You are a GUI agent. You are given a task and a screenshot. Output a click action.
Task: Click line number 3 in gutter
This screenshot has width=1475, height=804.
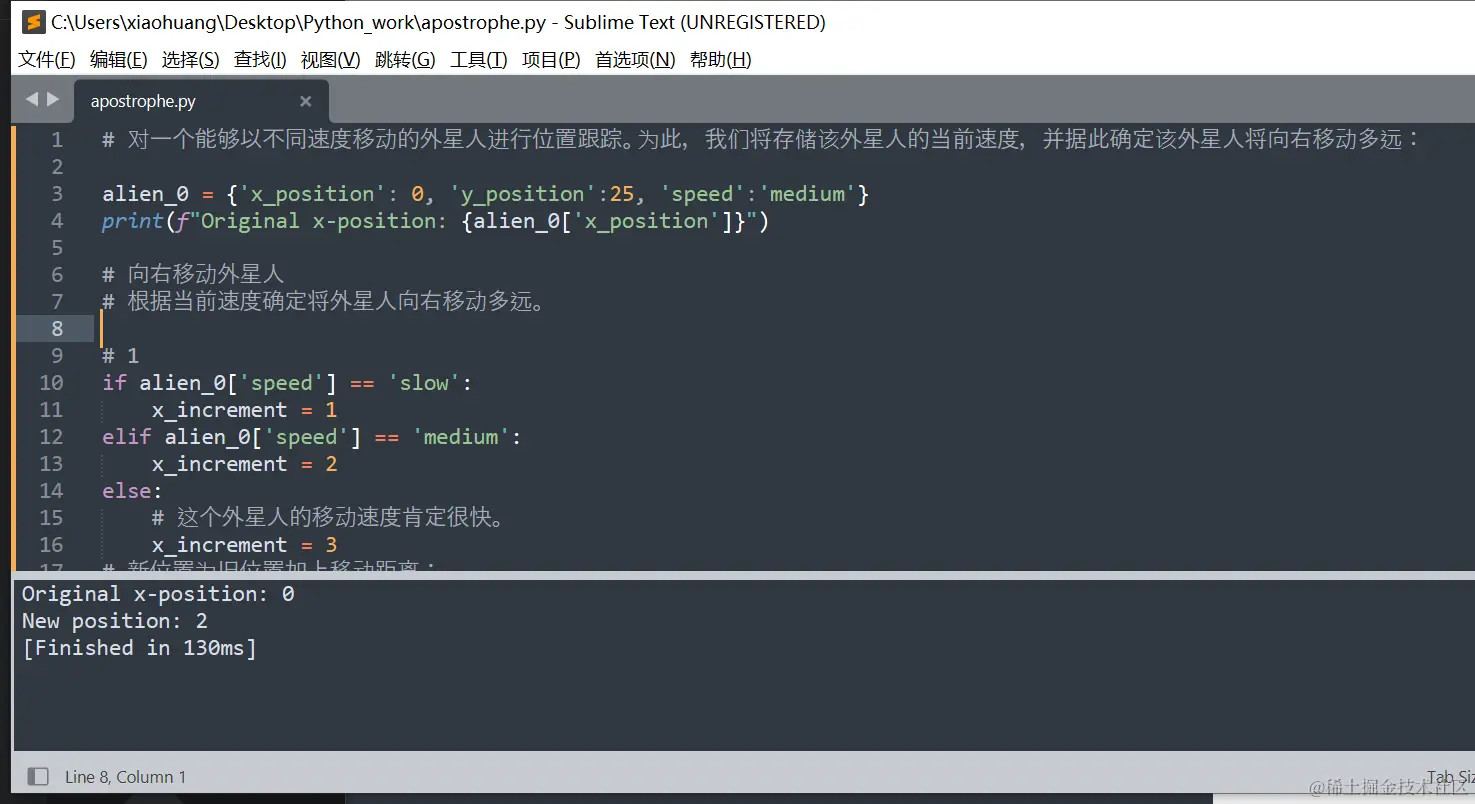(x=57, y=193)
